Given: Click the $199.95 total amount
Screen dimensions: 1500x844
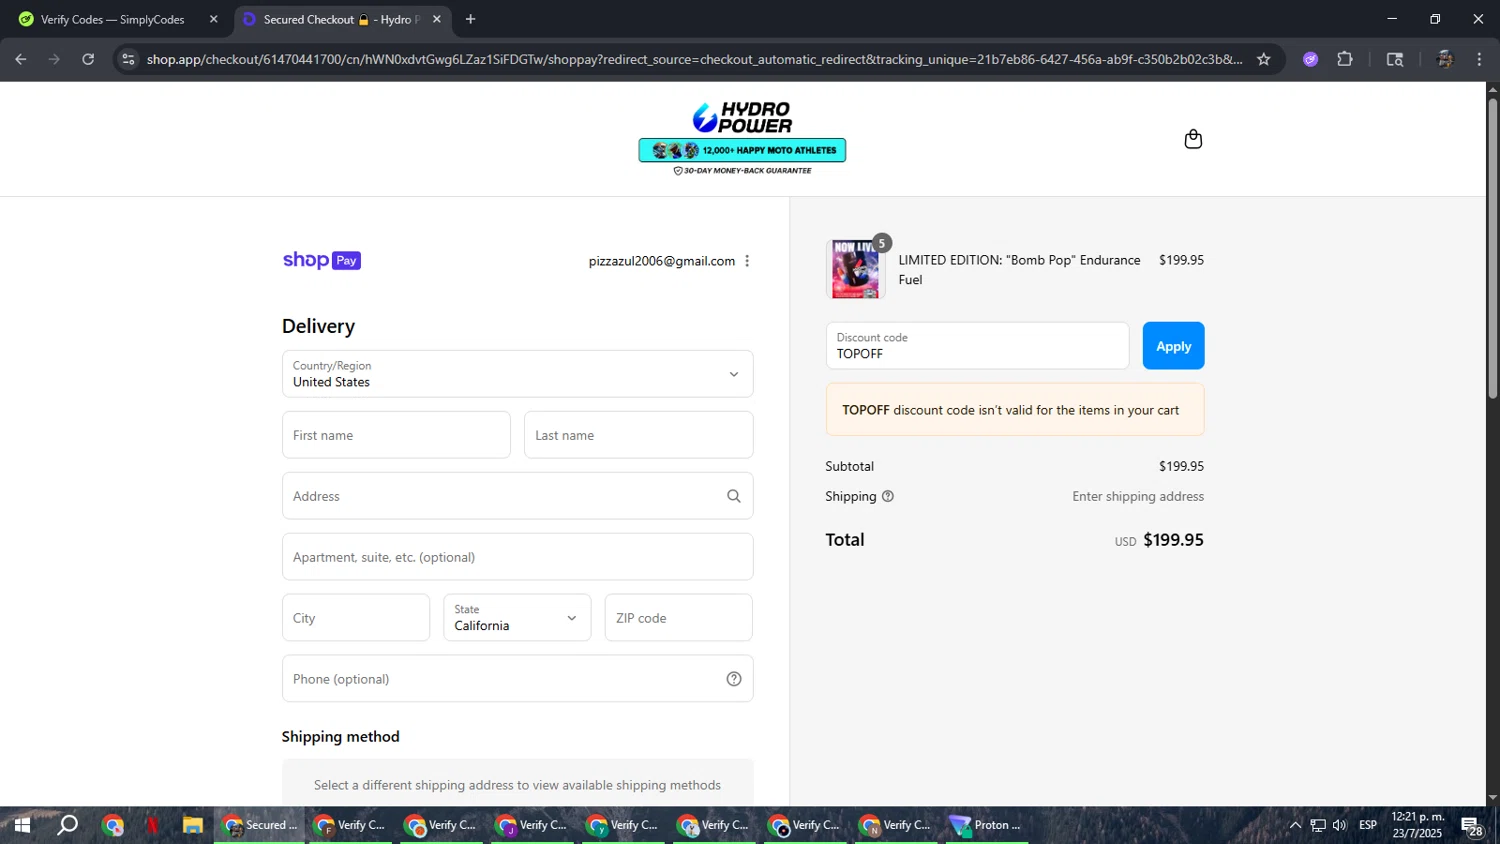Looking at the screenshot, I should pyautogui.click(x=1173, y=540).
